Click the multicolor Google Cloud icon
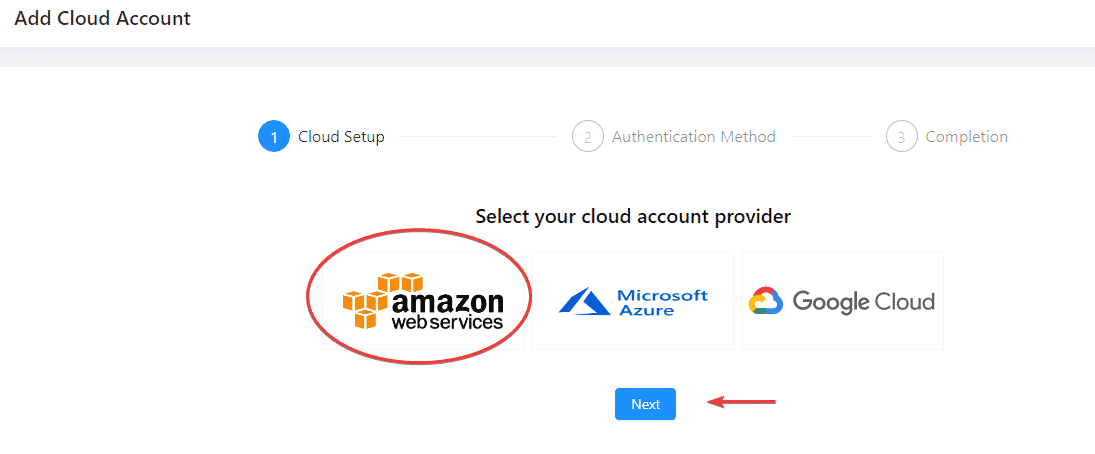 [x=766, y=302]
